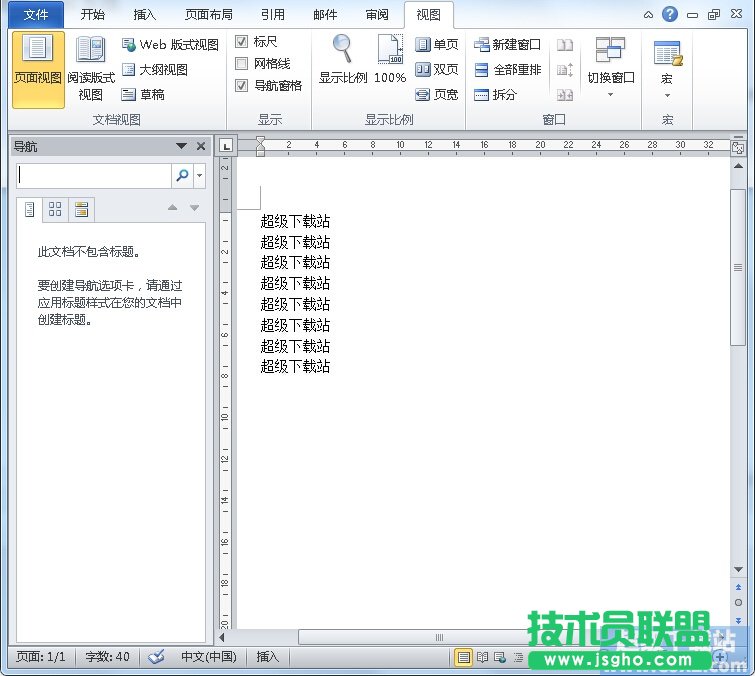This screenshot has width=755, height=676.
Task: Open the Zoom (显示比例) magnifier dialog
Action: pyautogui.click(x=342, y=58)
